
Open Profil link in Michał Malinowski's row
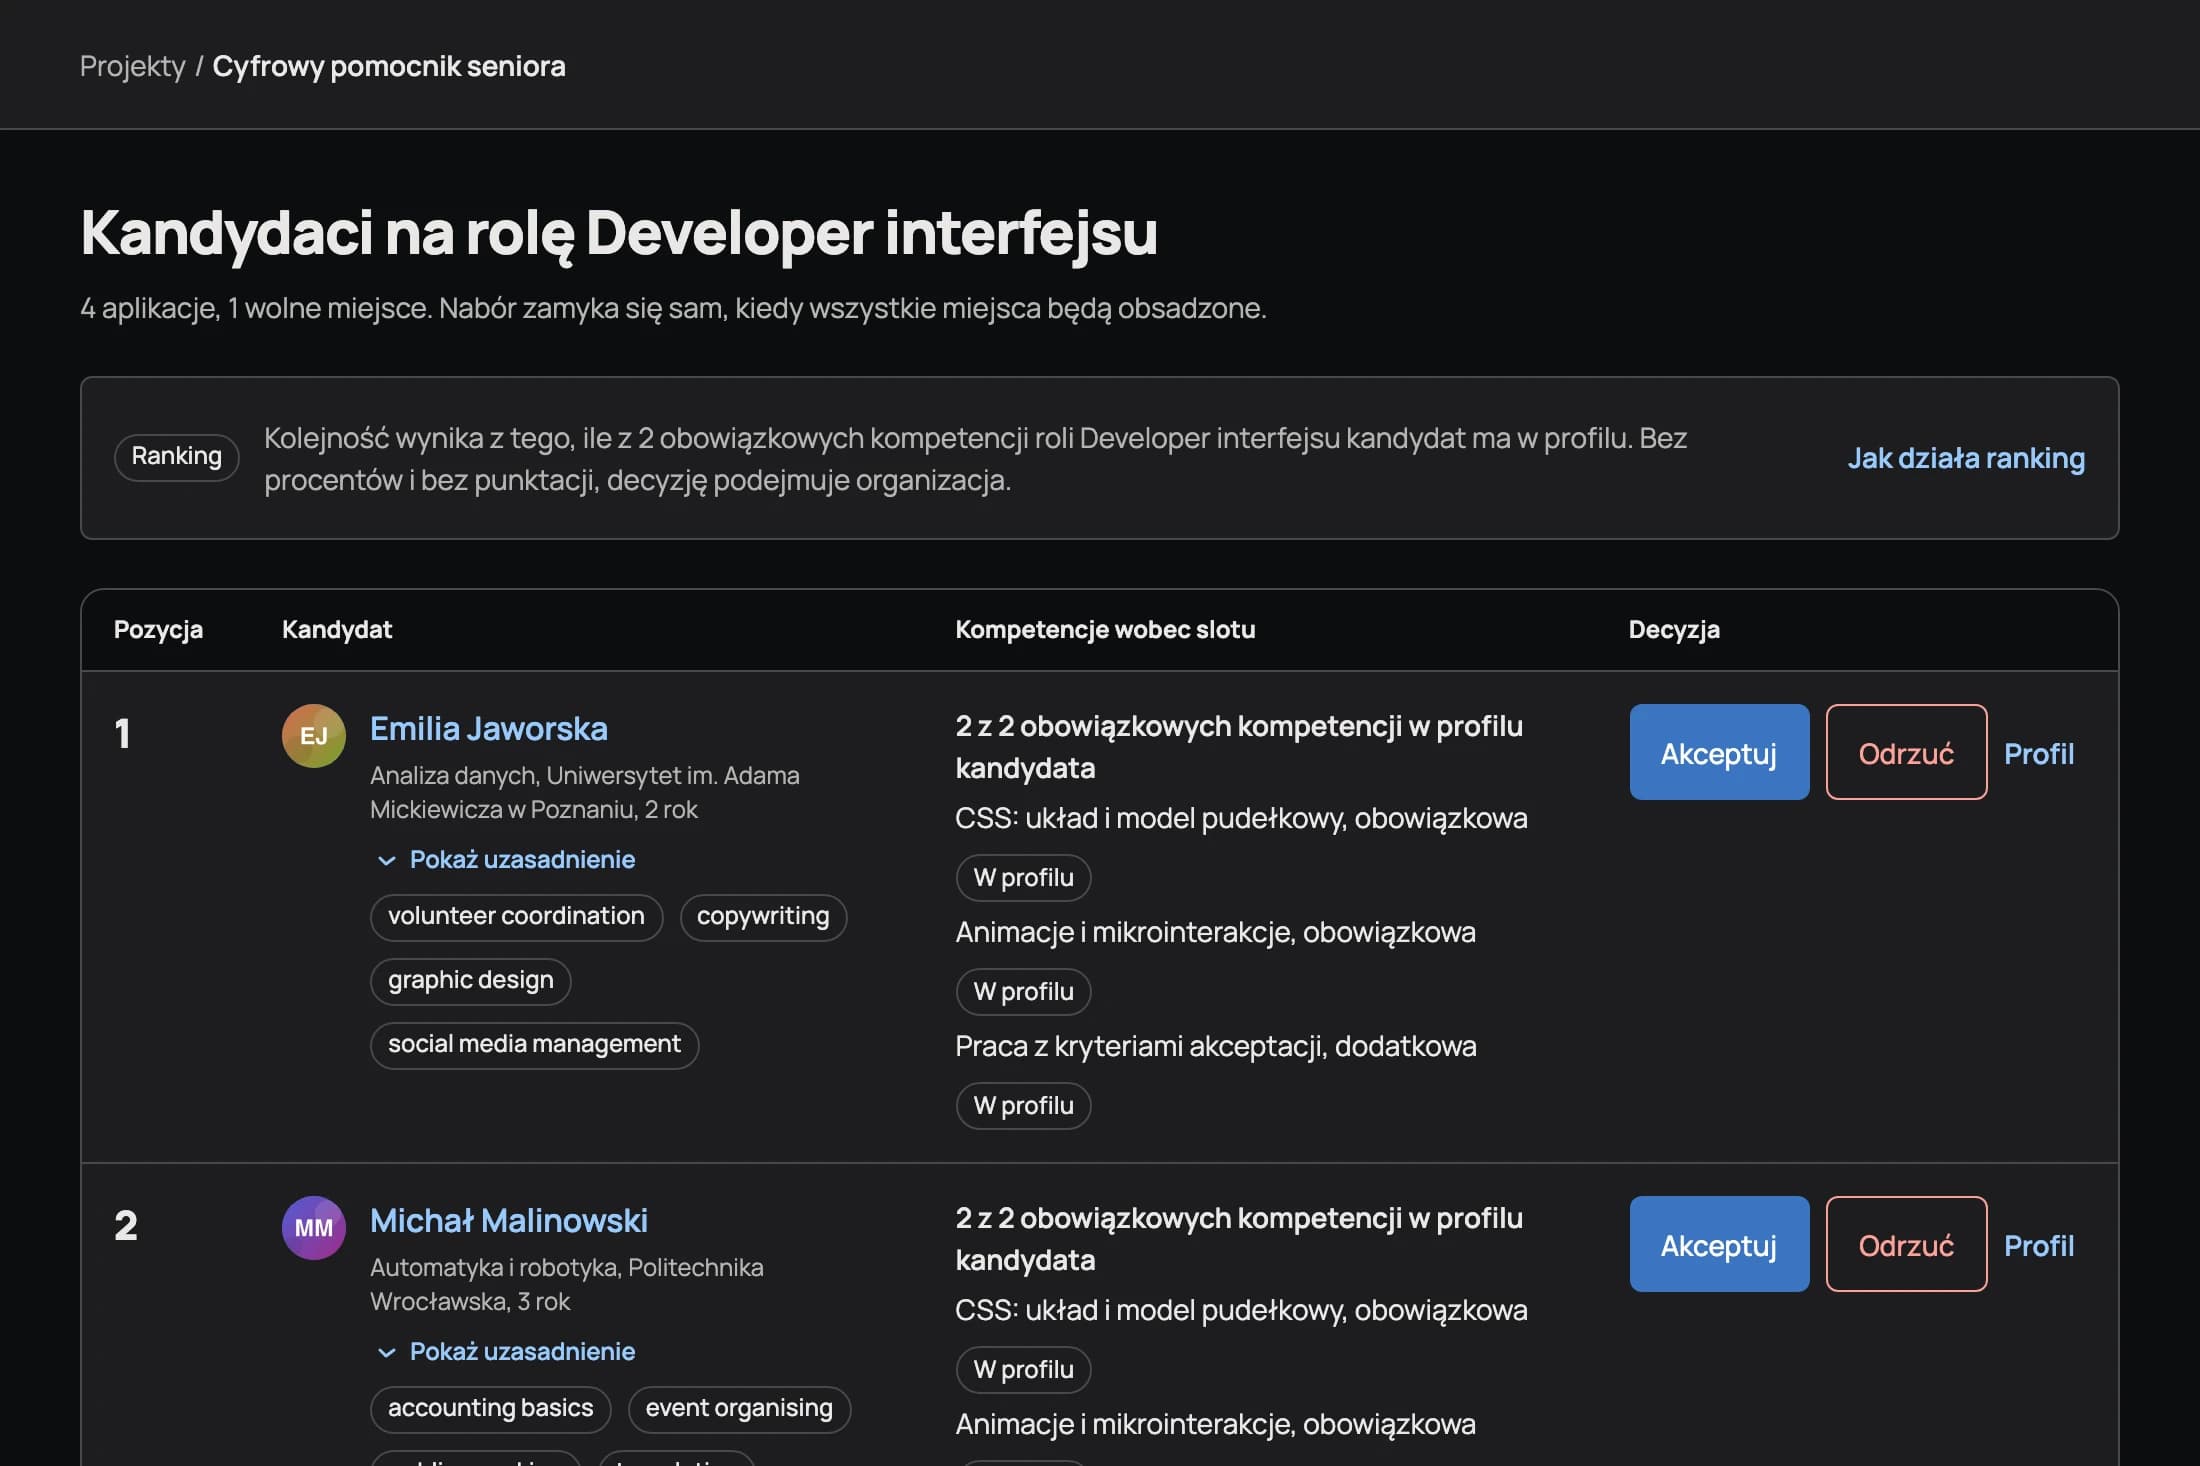tap(2039, 1245)
